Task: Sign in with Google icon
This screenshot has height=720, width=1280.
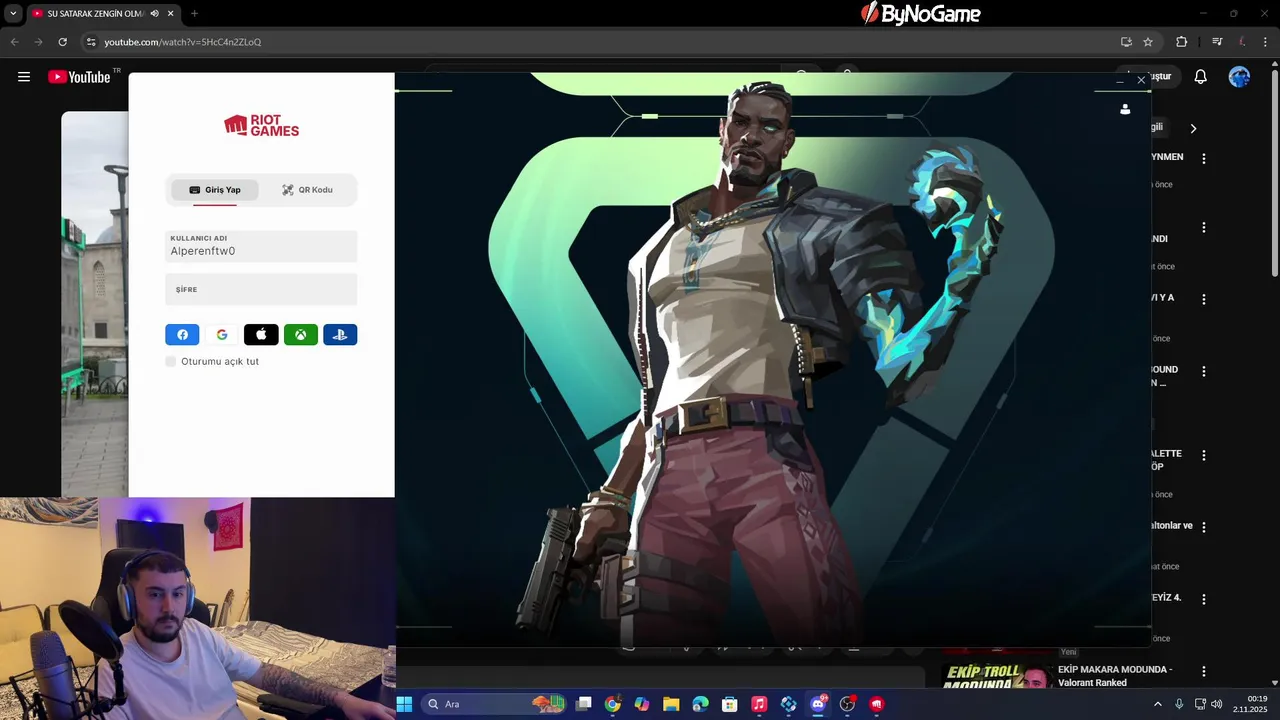Action: [x=222, y=335]
